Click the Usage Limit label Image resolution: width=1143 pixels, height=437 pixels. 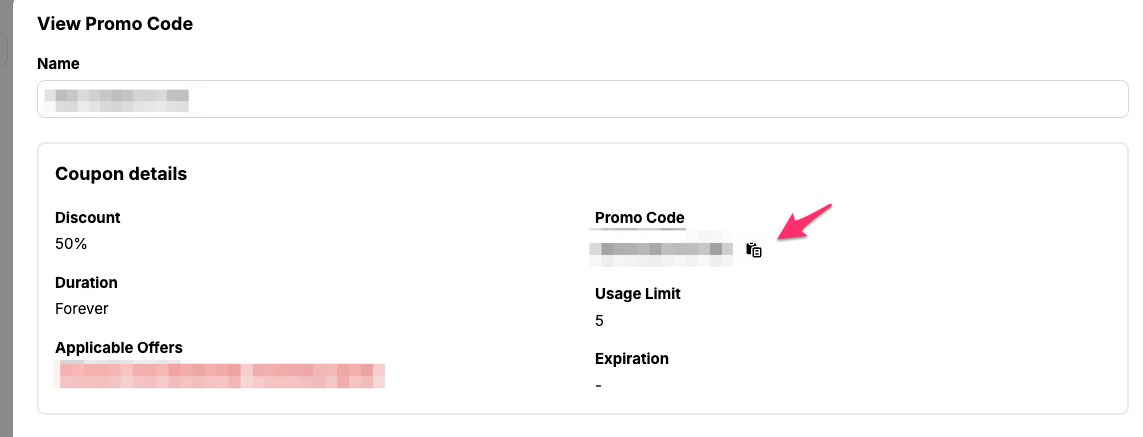click(x=637, y=294)
